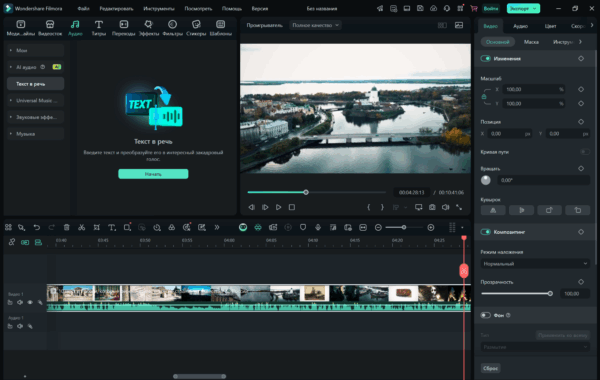Toggle the Изменения switch off
Image resolution: width=600 pixels, height=380 pixels.
tap(486, 59)
